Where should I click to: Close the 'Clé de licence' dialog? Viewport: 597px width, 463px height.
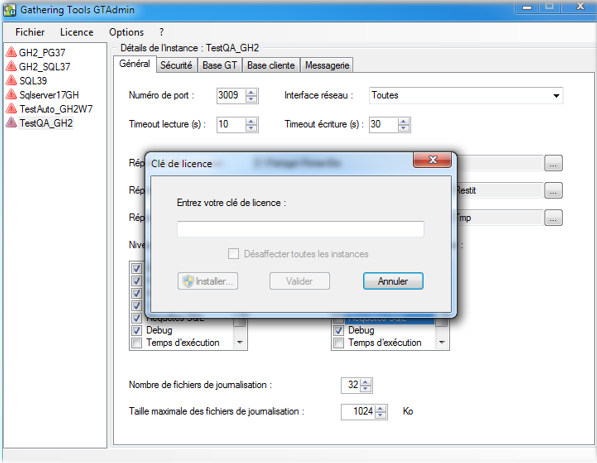tap(433, 160)
